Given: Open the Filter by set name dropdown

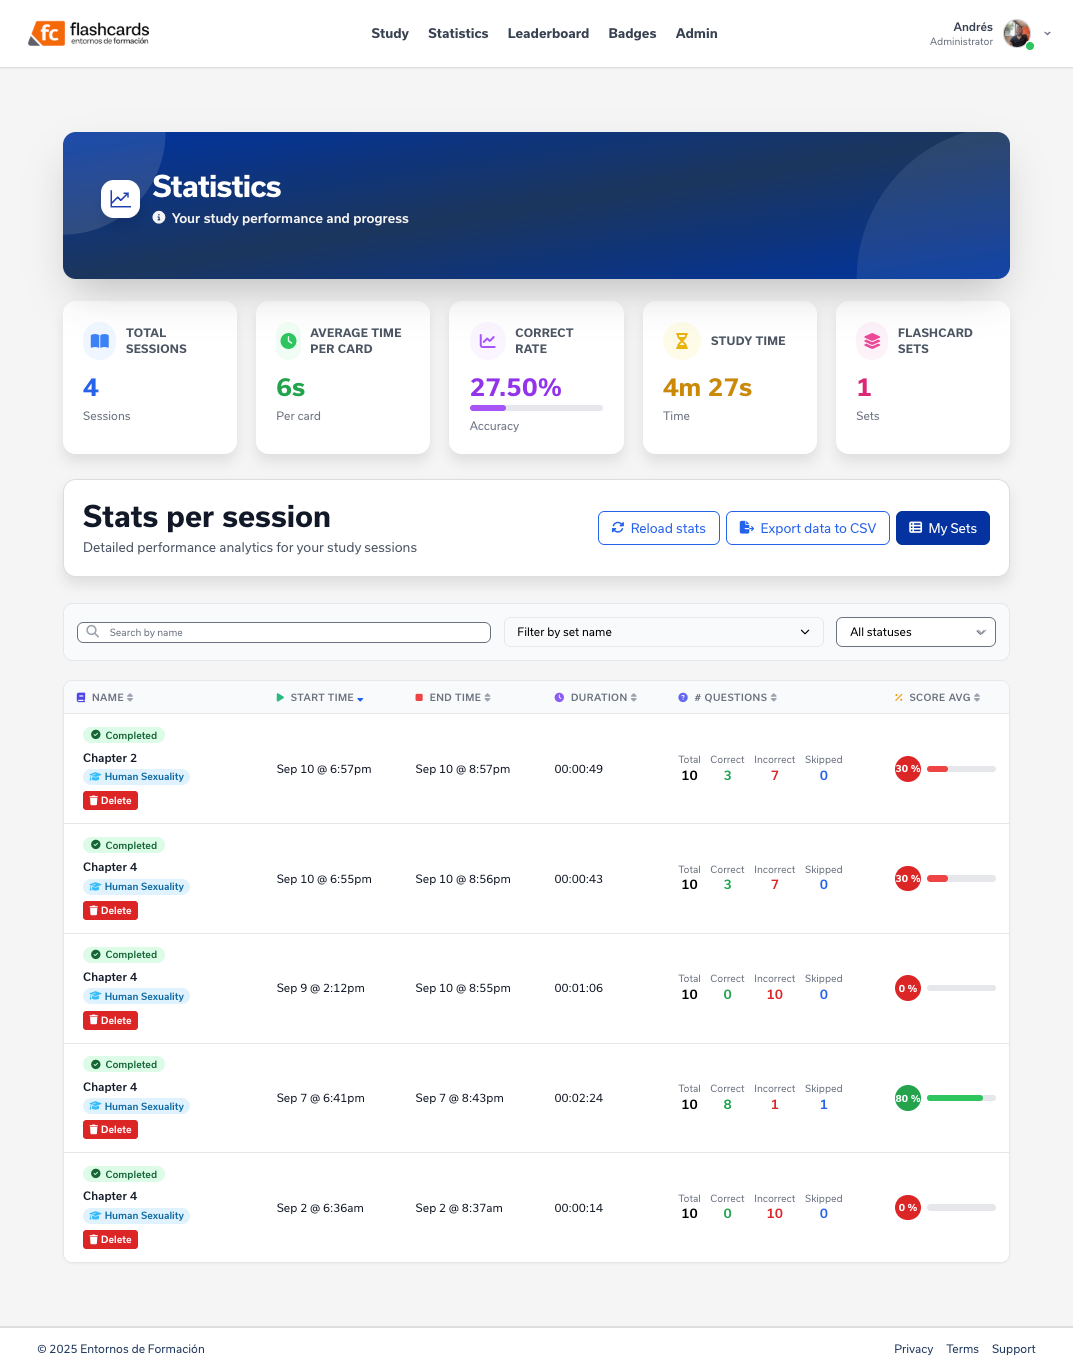Looking at the screenshot, I should click(x=663, y=632).
